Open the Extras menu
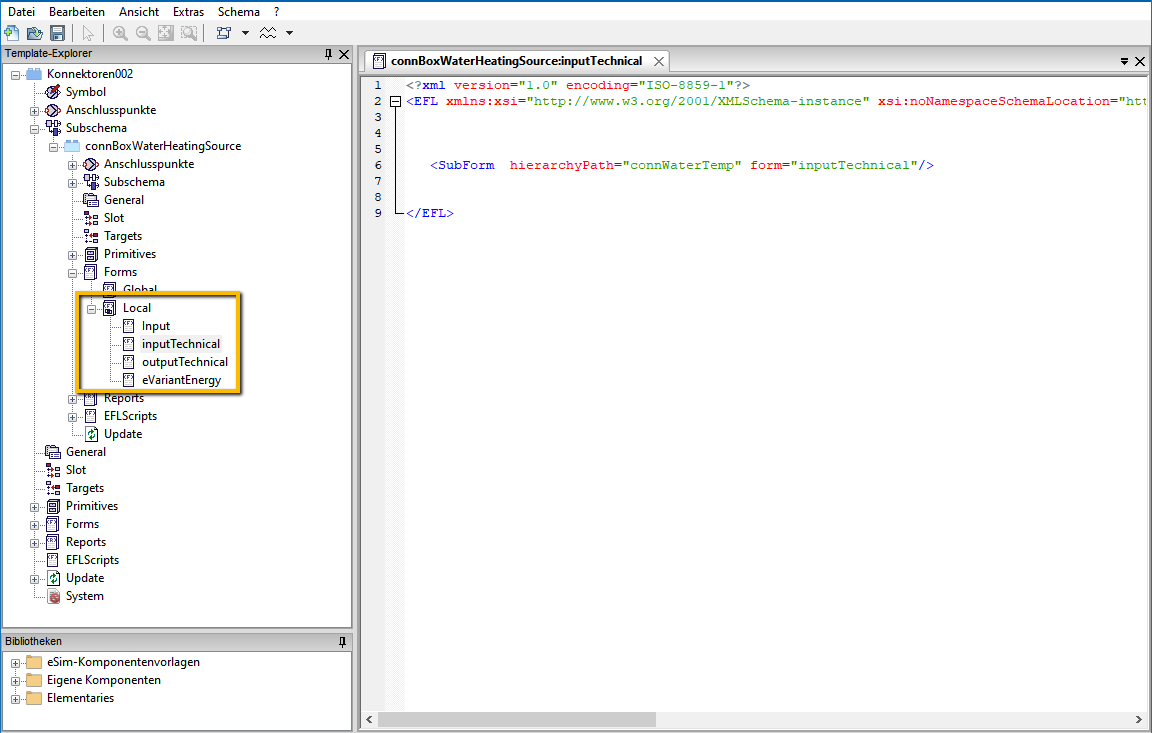Image resolution: width=1152 pixels, height=733 pixels. 189,12
